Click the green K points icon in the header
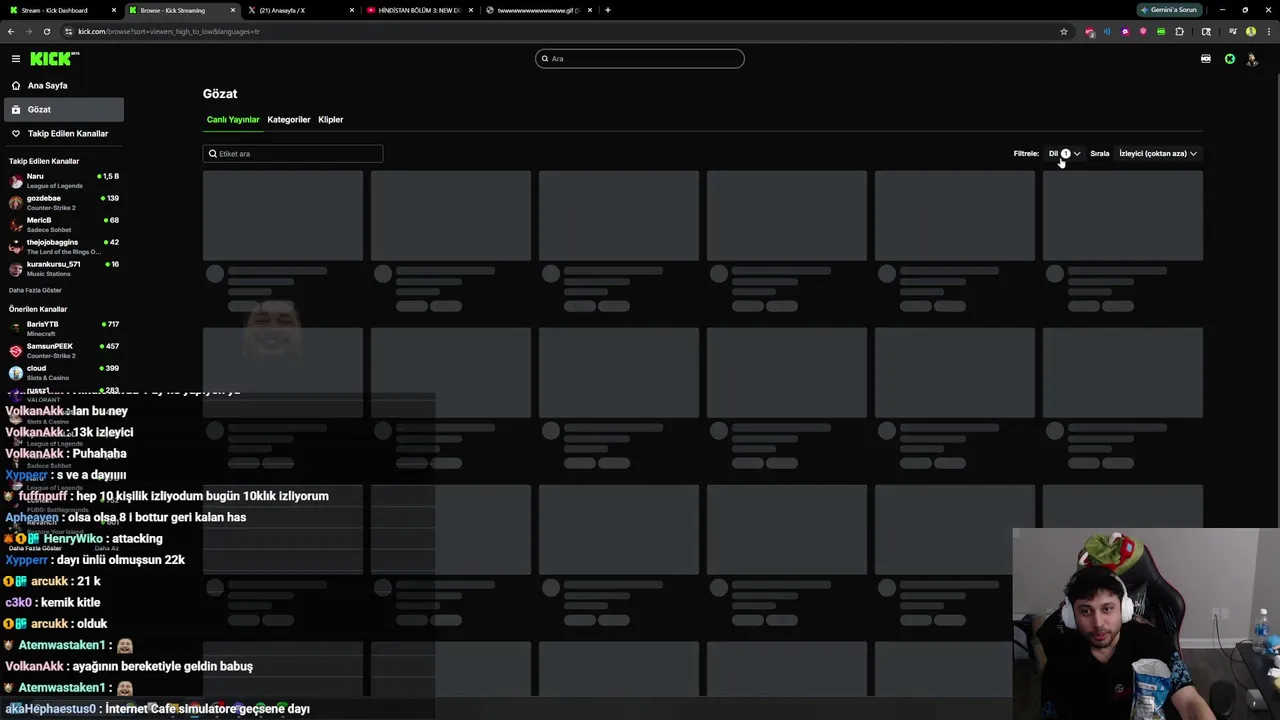This screenshot has height=720, width=1280. (x=1230, y=59)
